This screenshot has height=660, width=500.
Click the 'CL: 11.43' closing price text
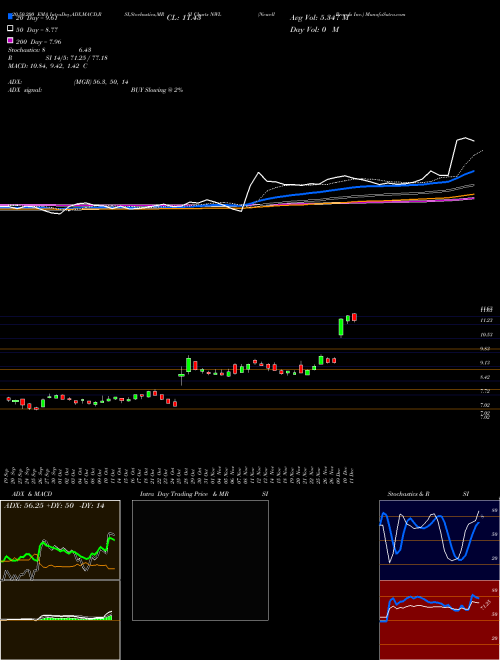coord(184,18)
